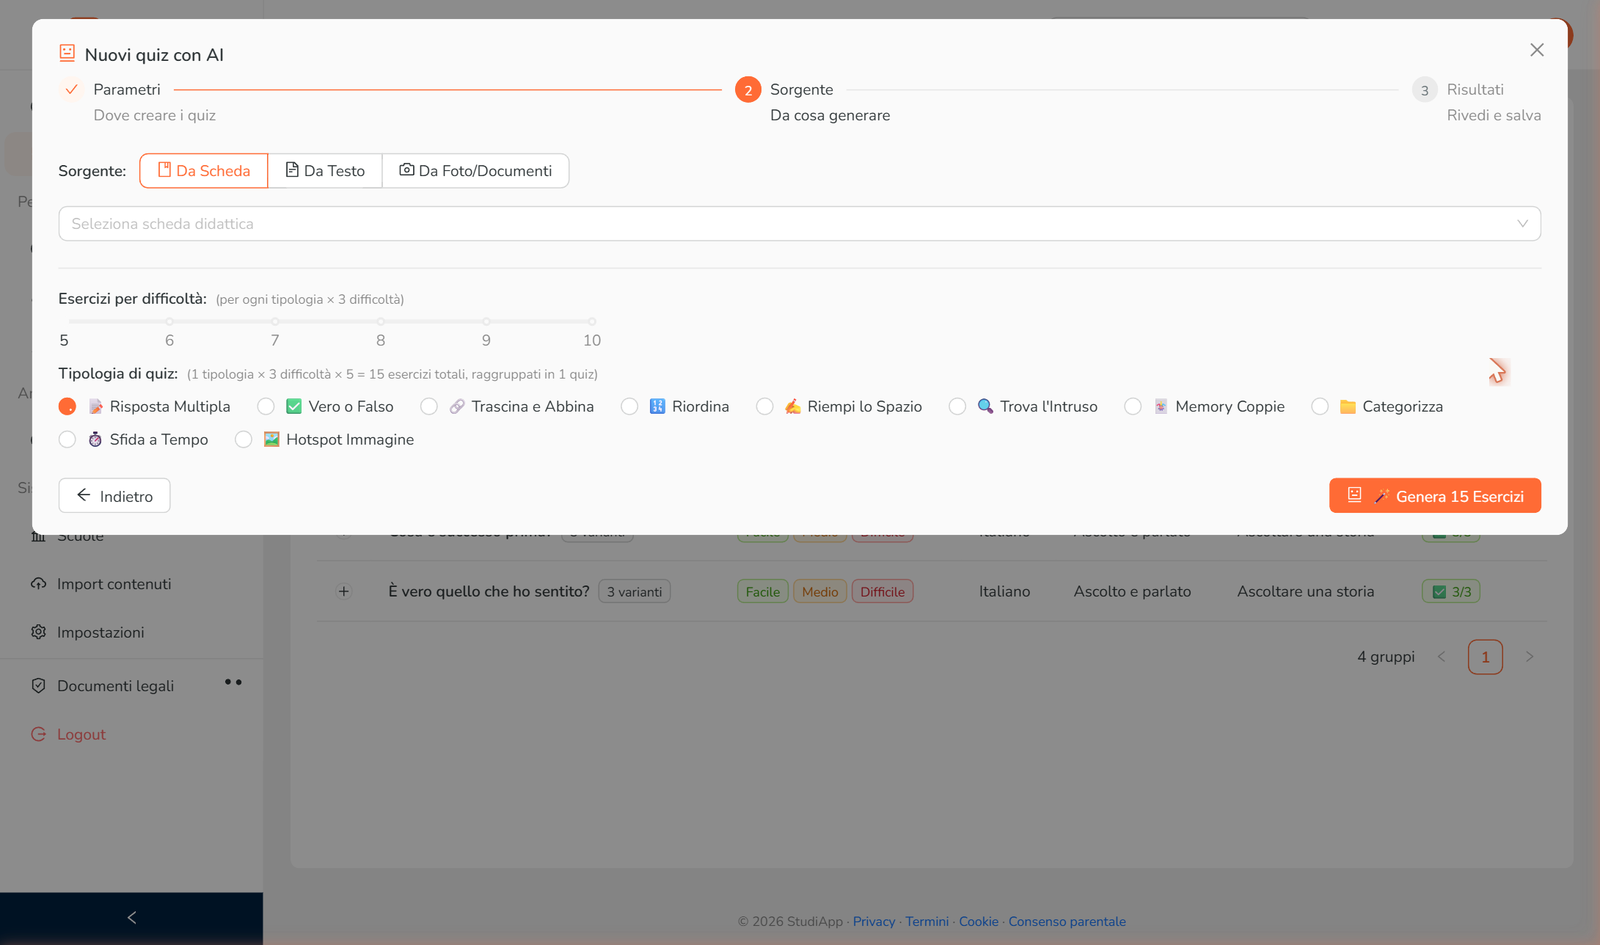Image resolution: width=1600 pixels, height=945 pixels.
Task: Set exercises slider to 10
Action: [592, 322]
